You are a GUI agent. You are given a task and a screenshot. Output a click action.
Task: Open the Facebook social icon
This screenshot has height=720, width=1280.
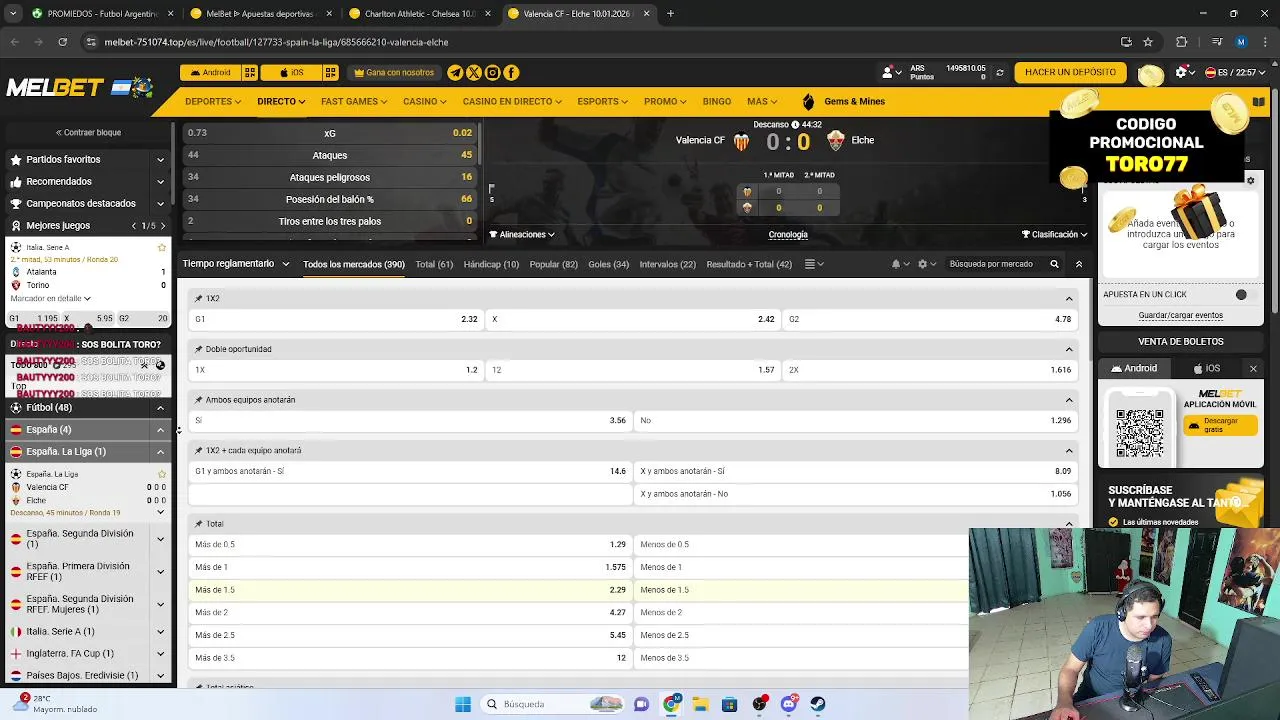511,72
